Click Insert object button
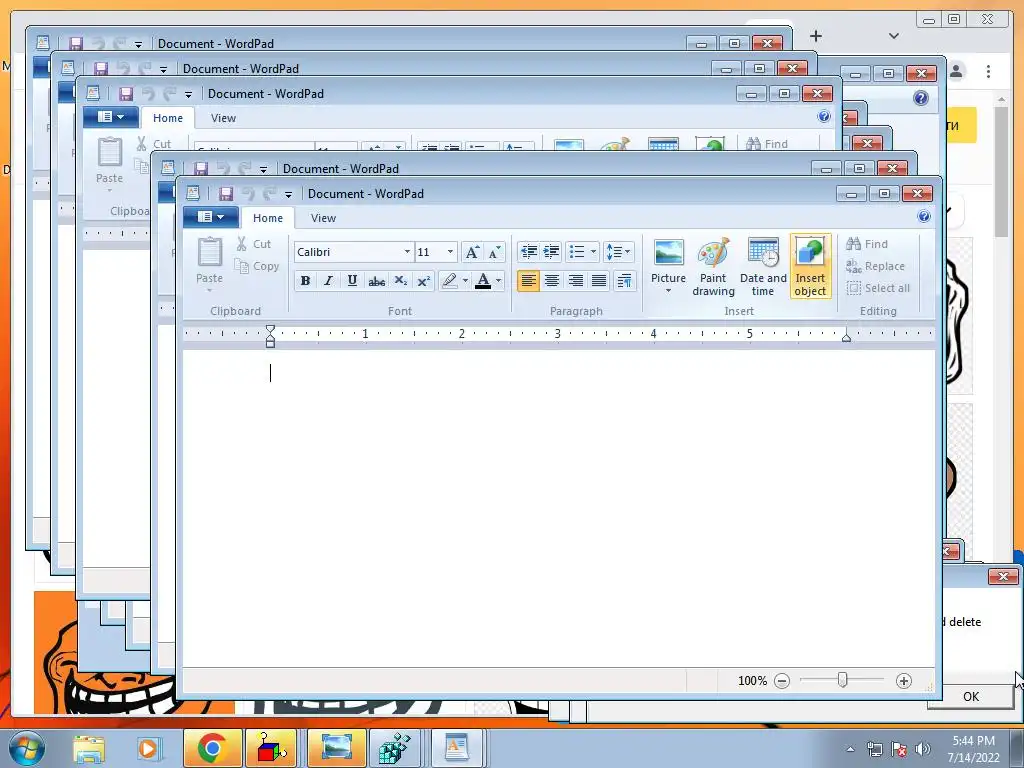 [x=810, y=266]
